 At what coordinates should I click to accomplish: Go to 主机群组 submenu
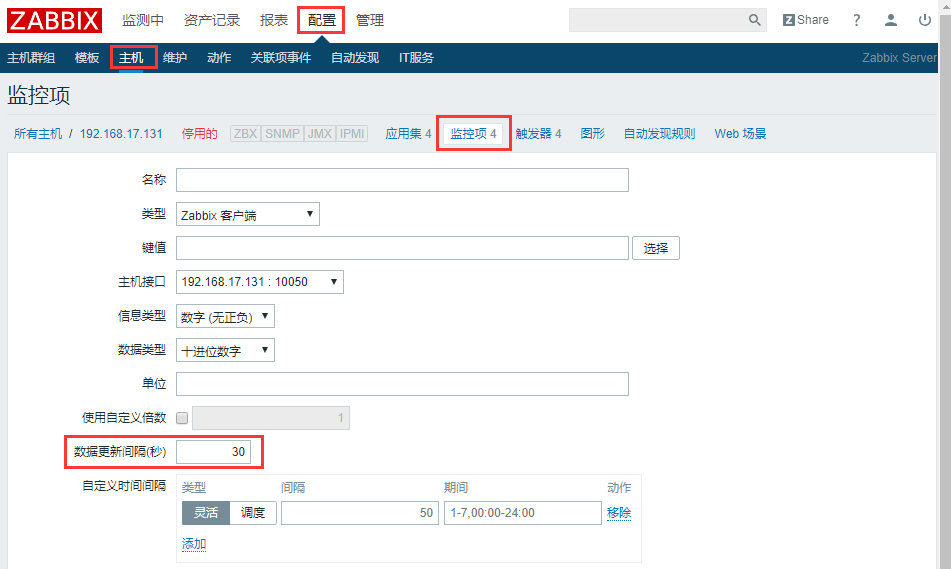[x=31, y=58]
